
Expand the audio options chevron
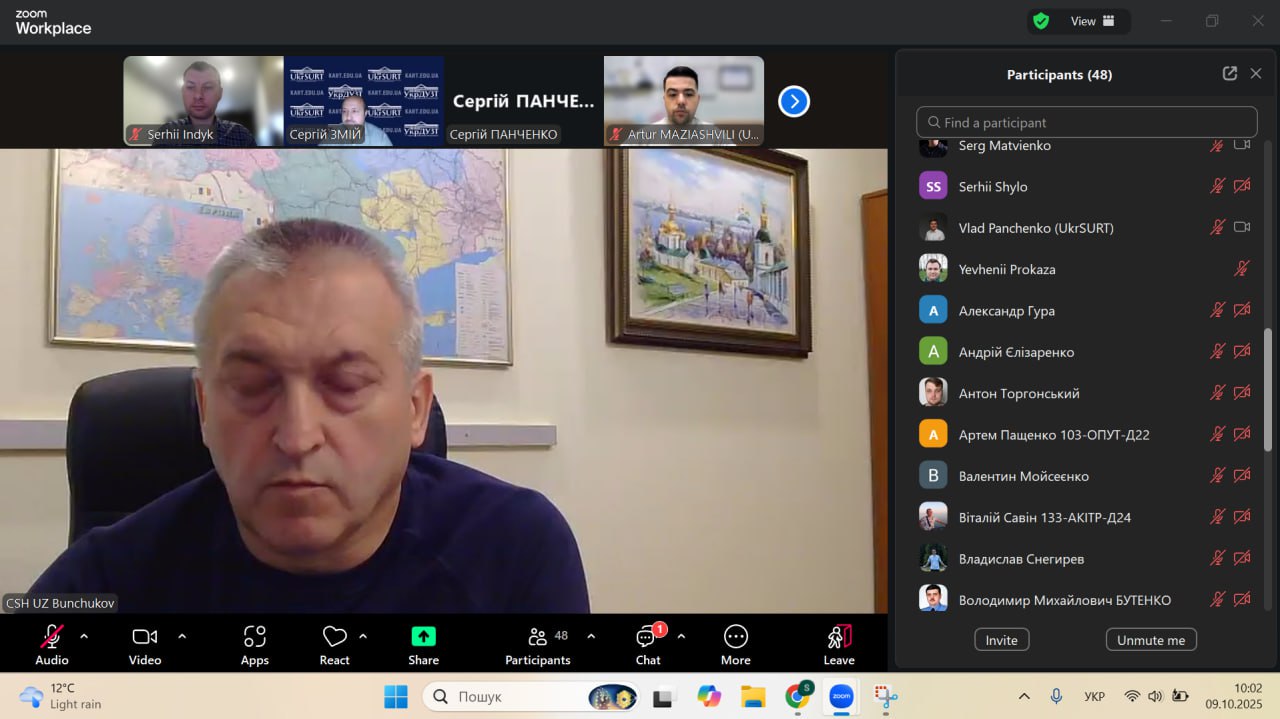(x=84, y=636)
